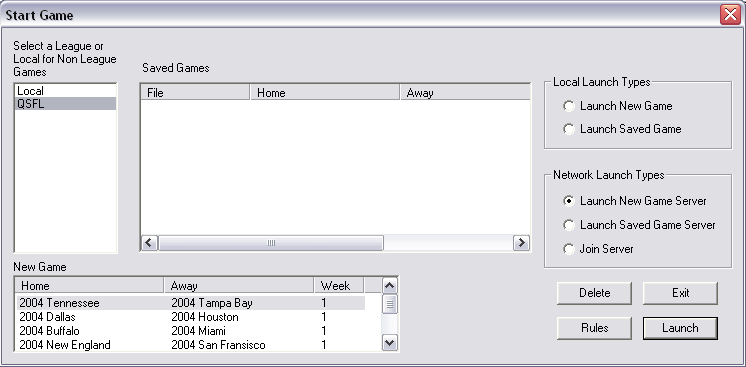The width and height of the screenshot is (746, 367).
Task: Click the New Game list up arrow
Action: click(390, 286)
